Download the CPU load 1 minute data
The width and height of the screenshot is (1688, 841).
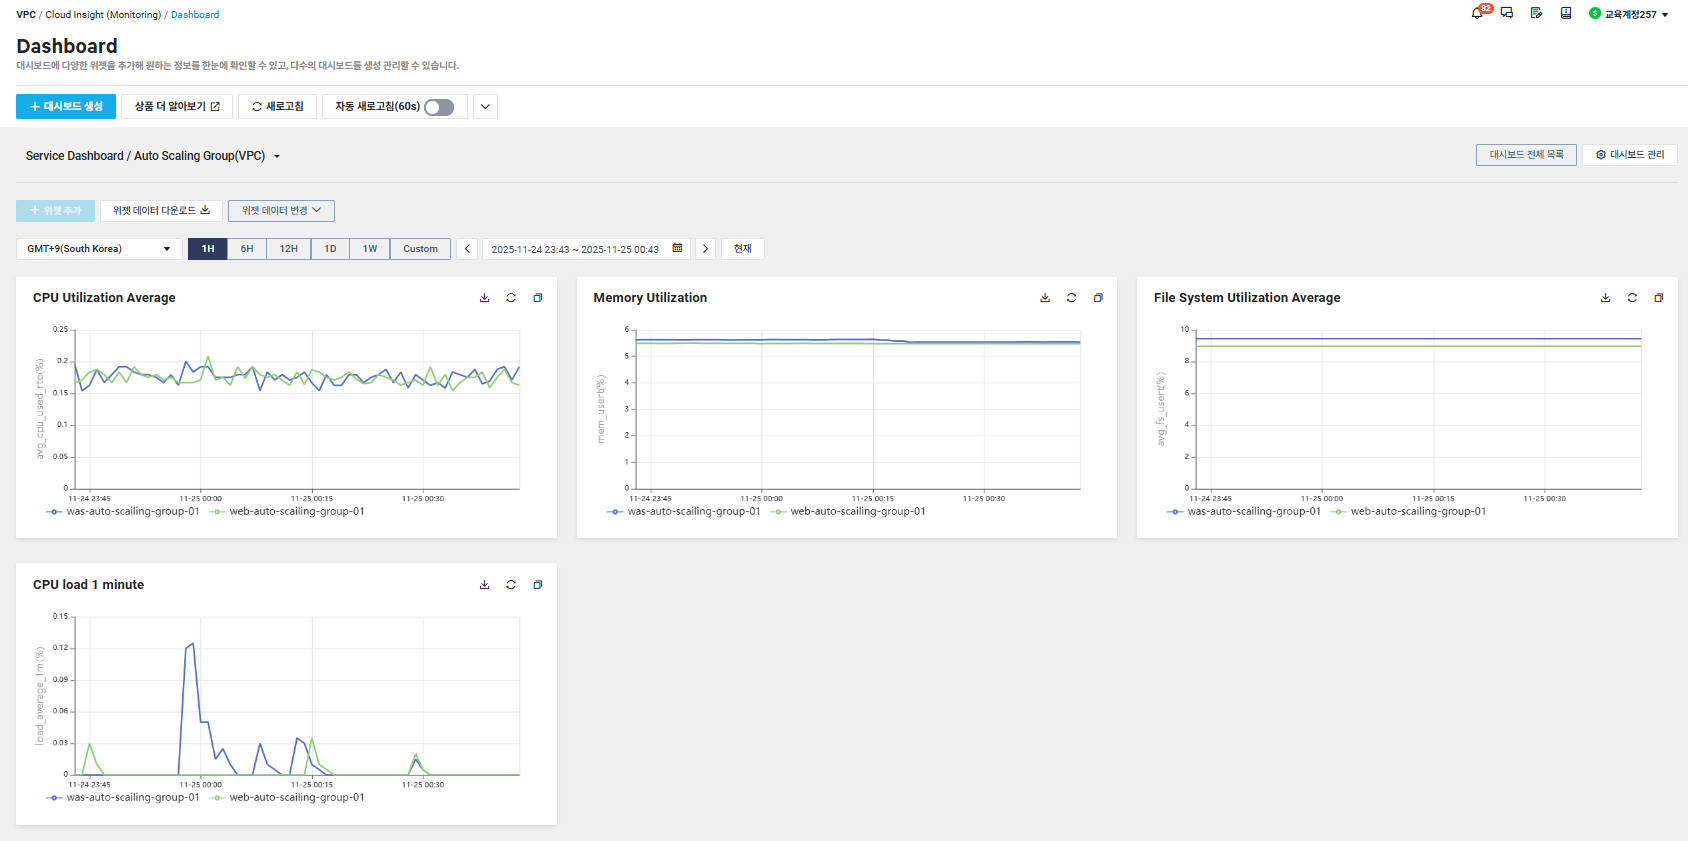point(485,585)
